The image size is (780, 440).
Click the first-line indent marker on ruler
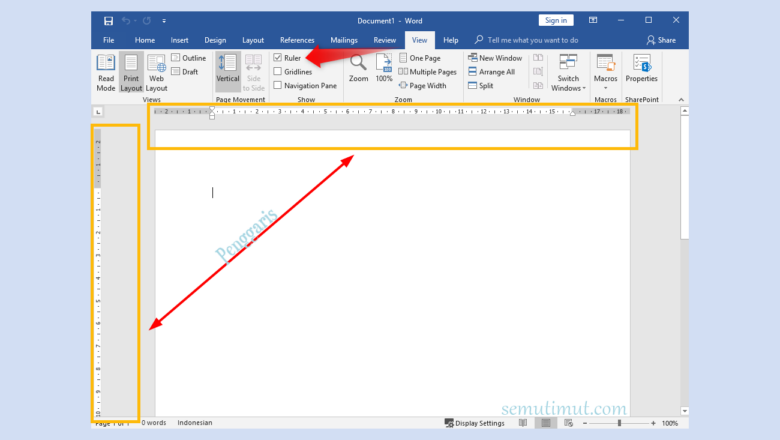[212, 109]
